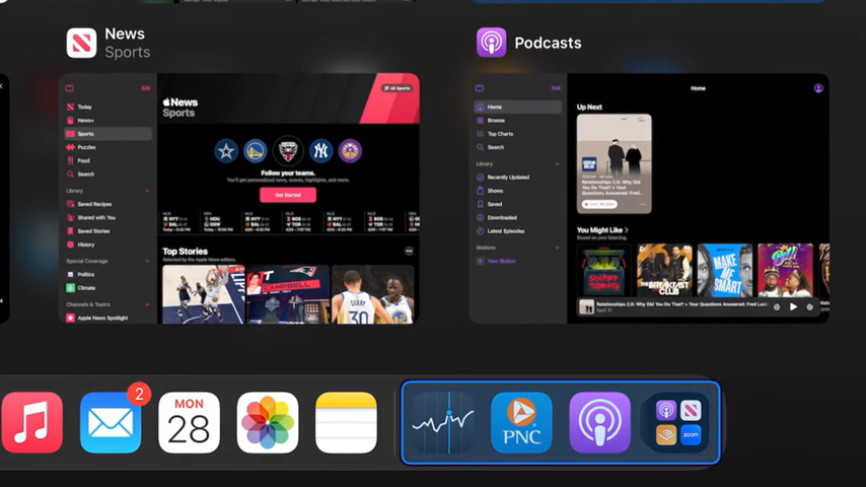Viewport: 866px width, 487px height.
Task: Open Shows in Podcasts library
Action: pos(518,190)
